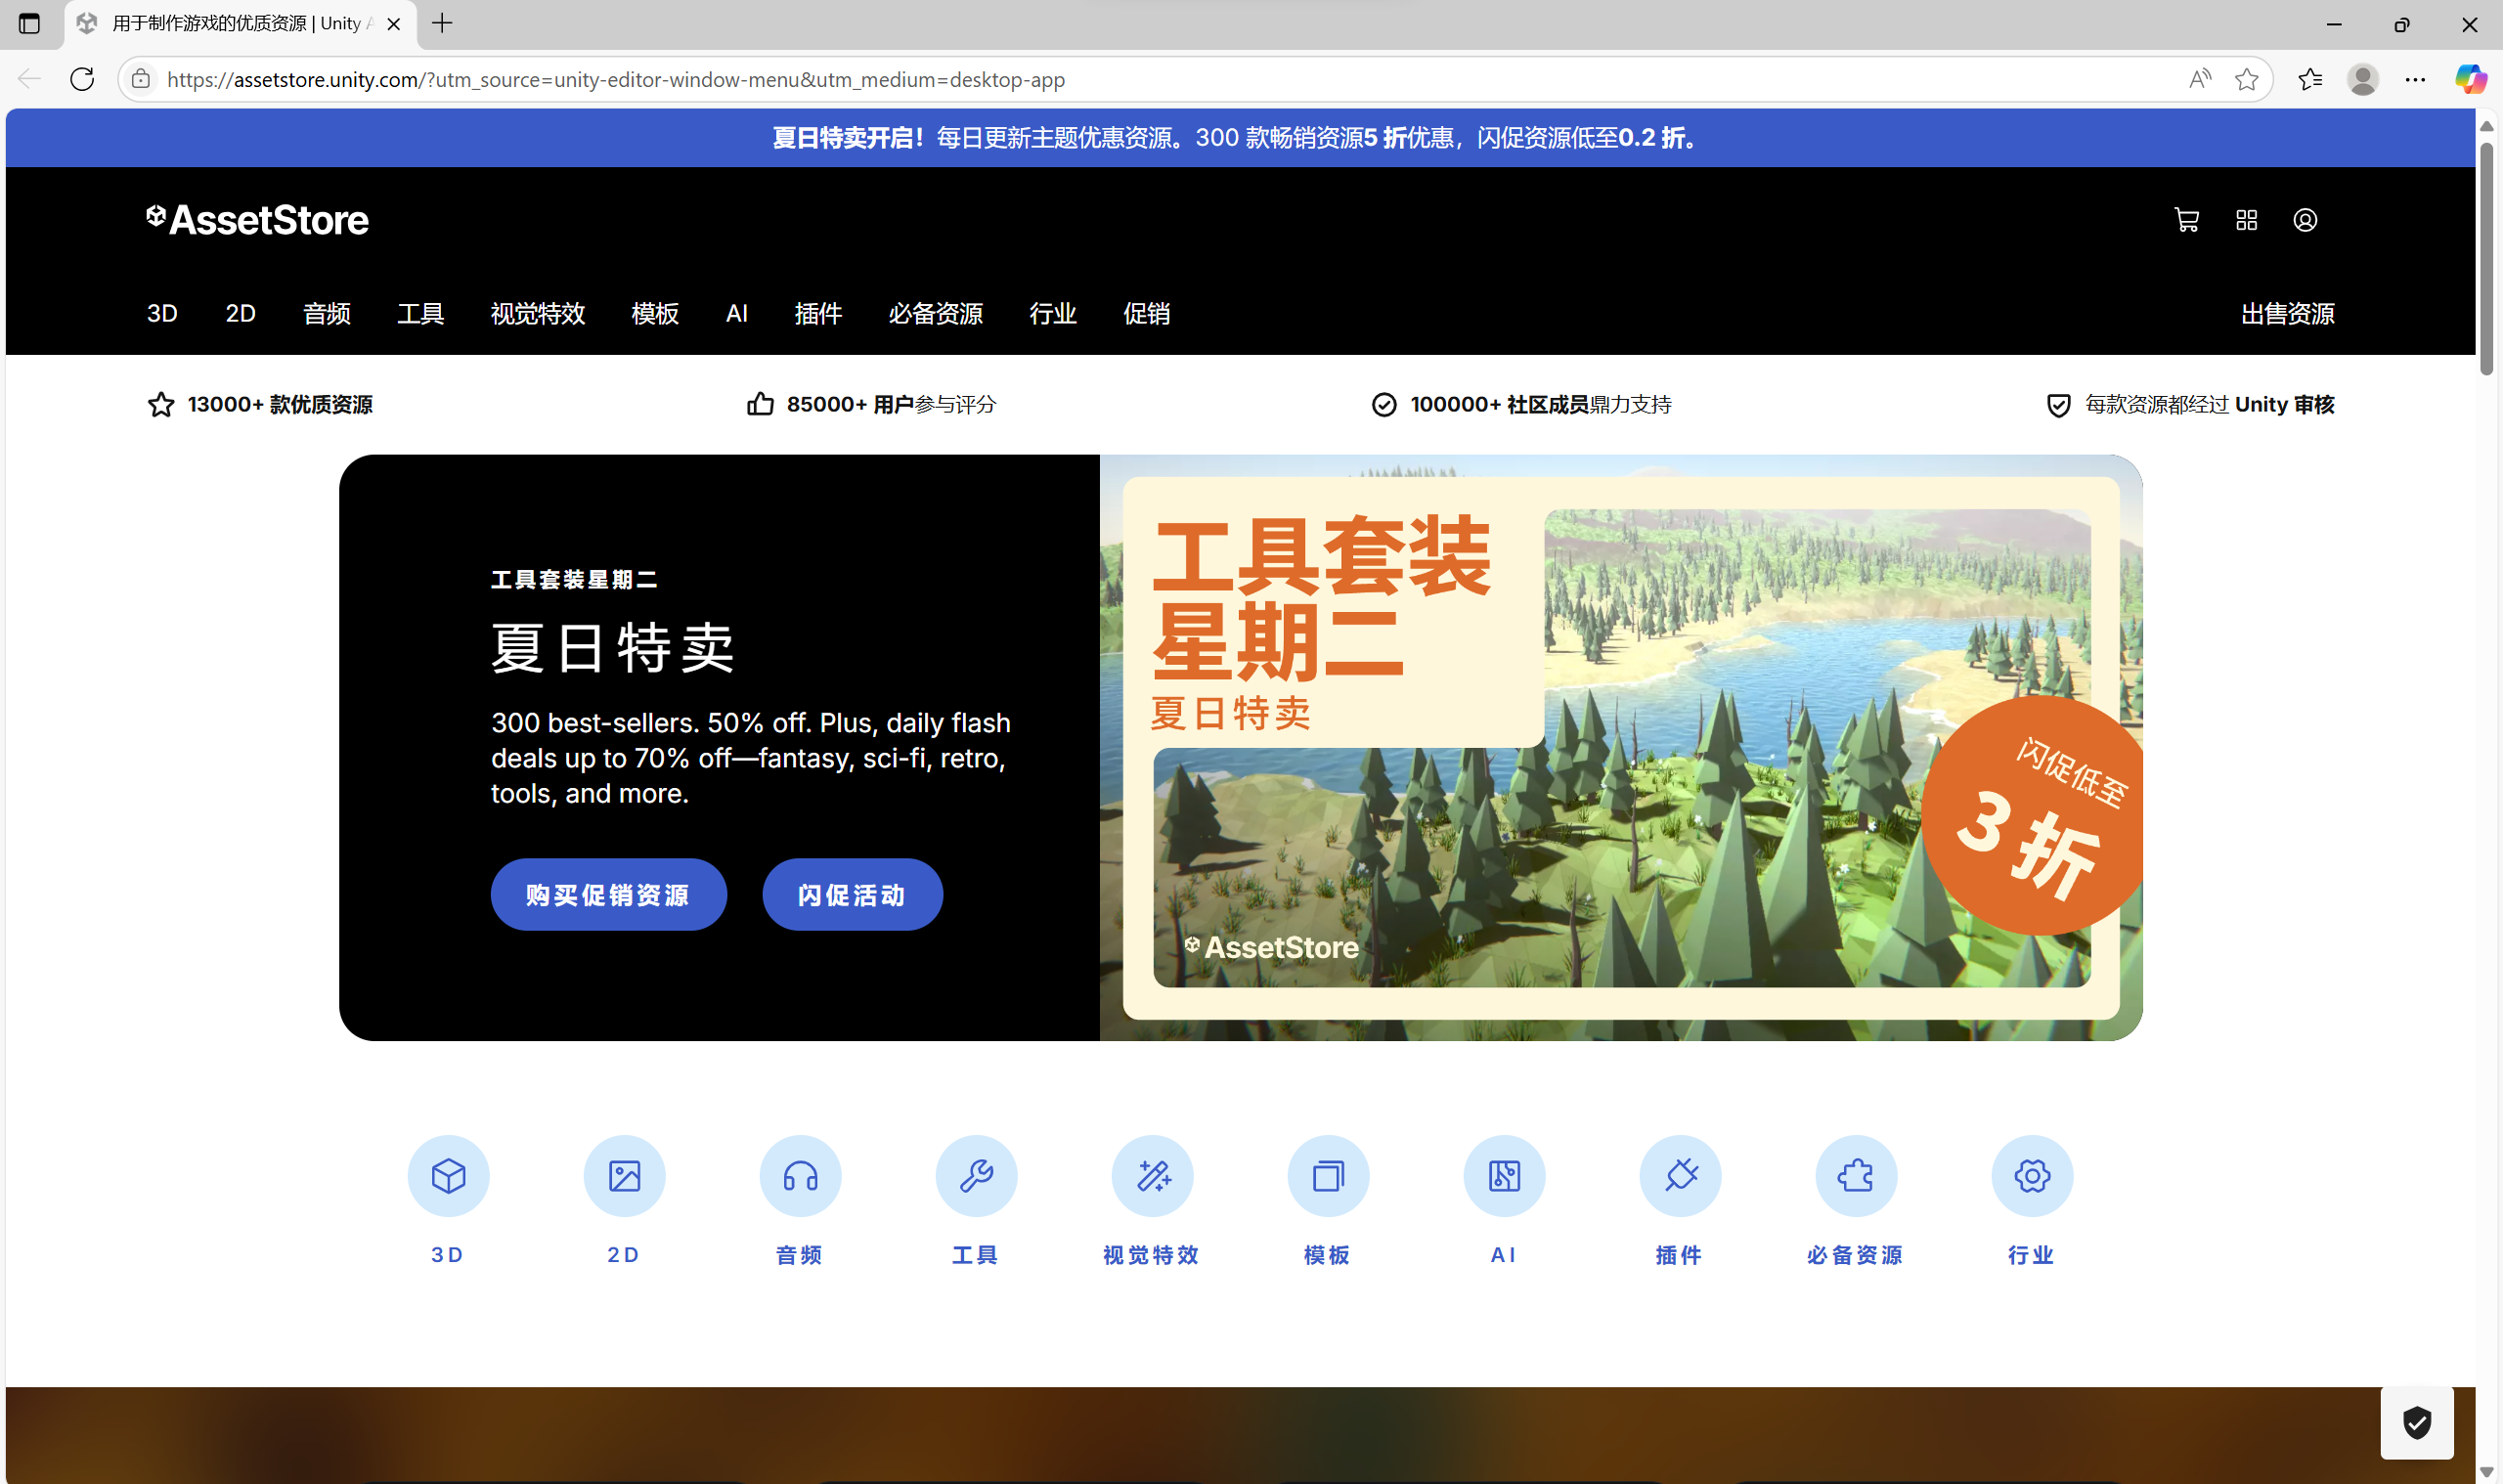
Task: Open the apps grid icon in header
Action: pyautogui.click(x=2246, y=220)
